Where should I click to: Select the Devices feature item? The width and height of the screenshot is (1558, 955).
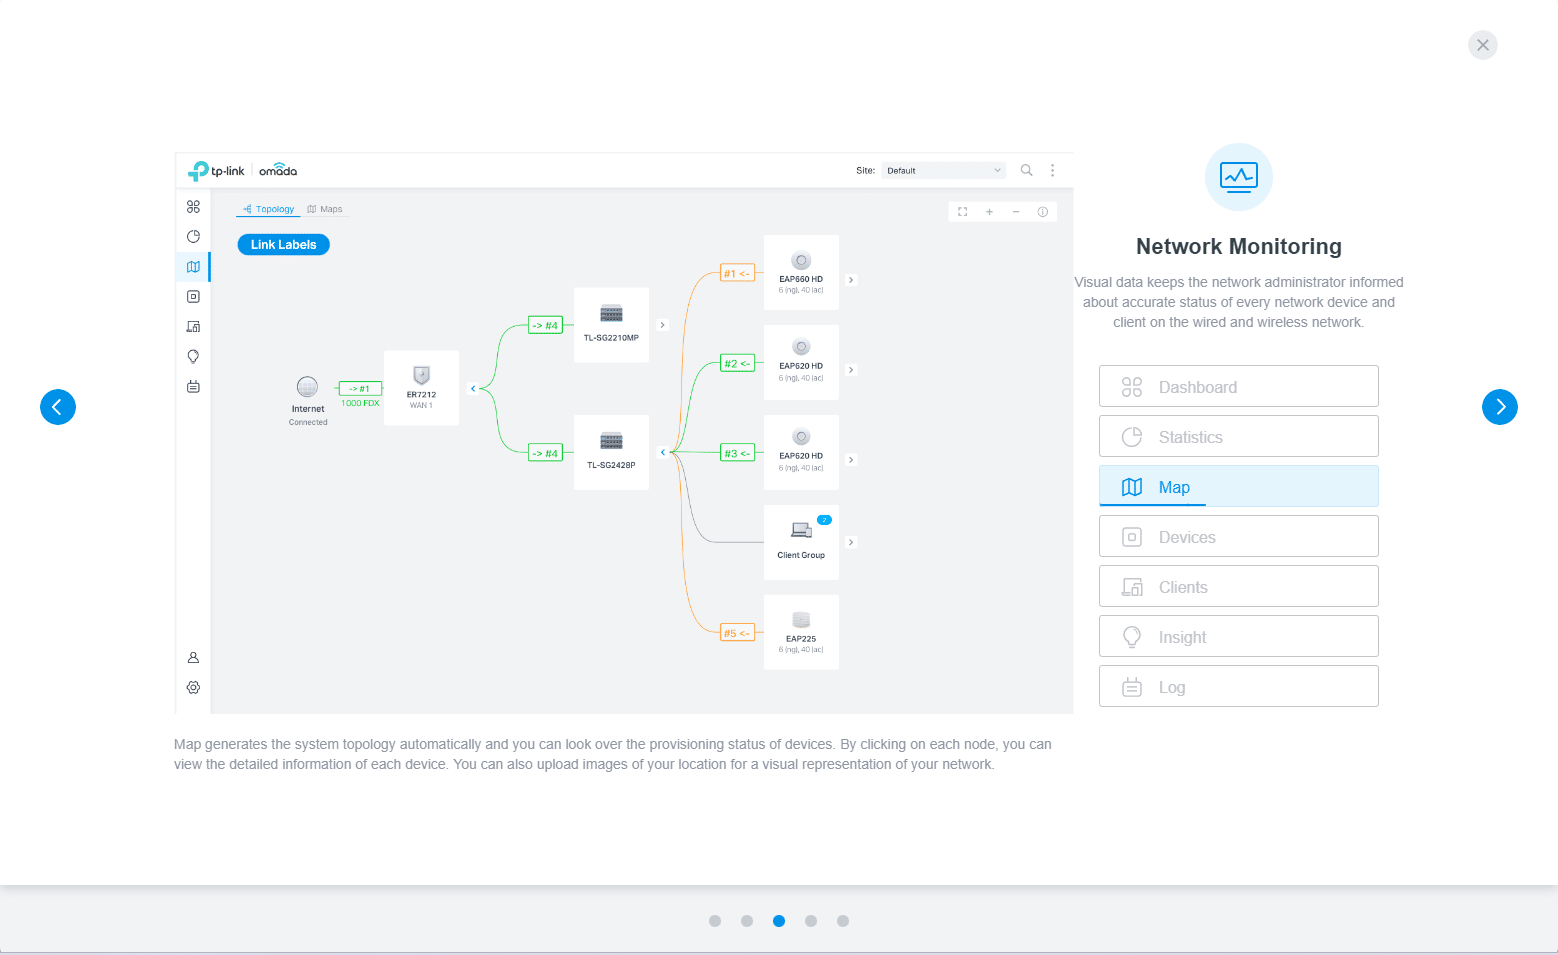[1238, 537]
